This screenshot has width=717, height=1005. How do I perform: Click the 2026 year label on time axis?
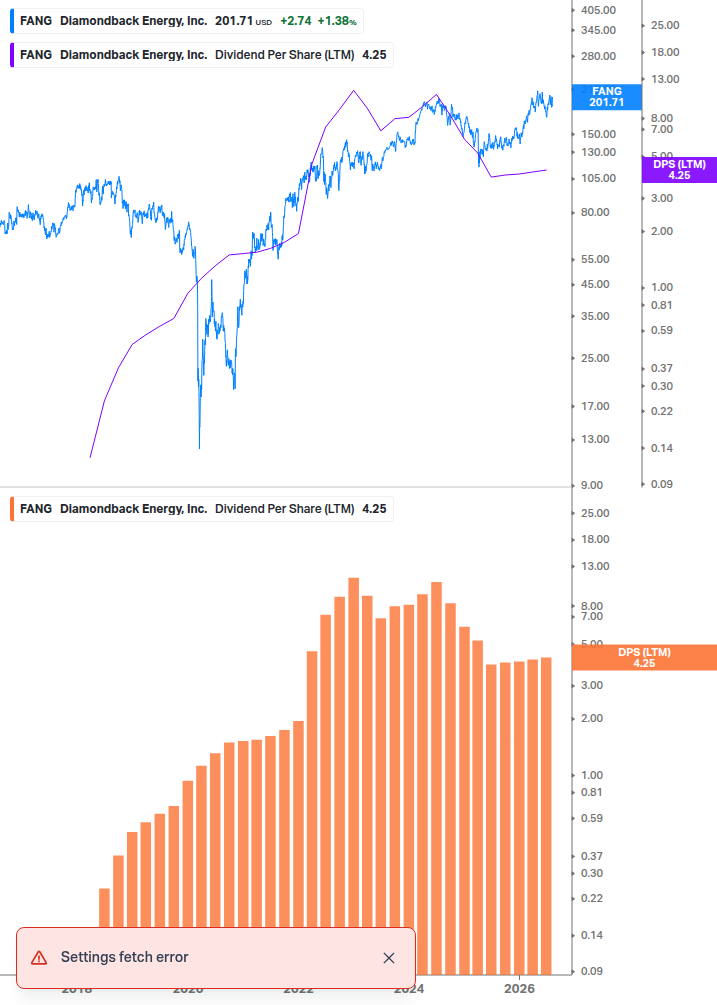(x=520, y=989)
